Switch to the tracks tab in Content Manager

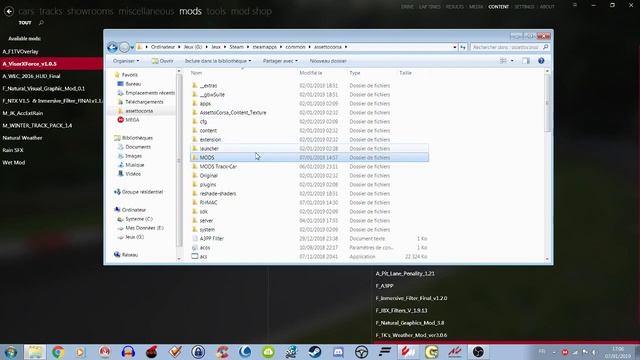point(51,11)
